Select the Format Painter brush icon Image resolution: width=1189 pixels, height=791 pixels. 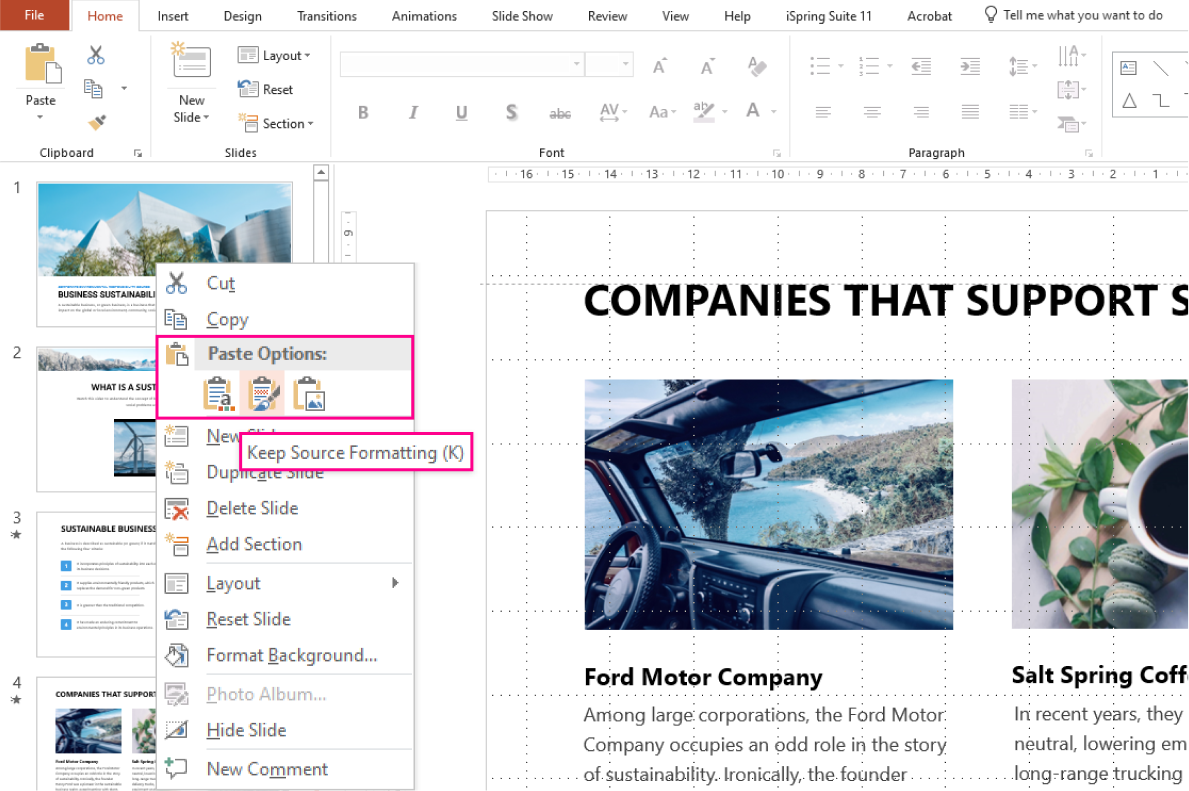click(96, 121)
